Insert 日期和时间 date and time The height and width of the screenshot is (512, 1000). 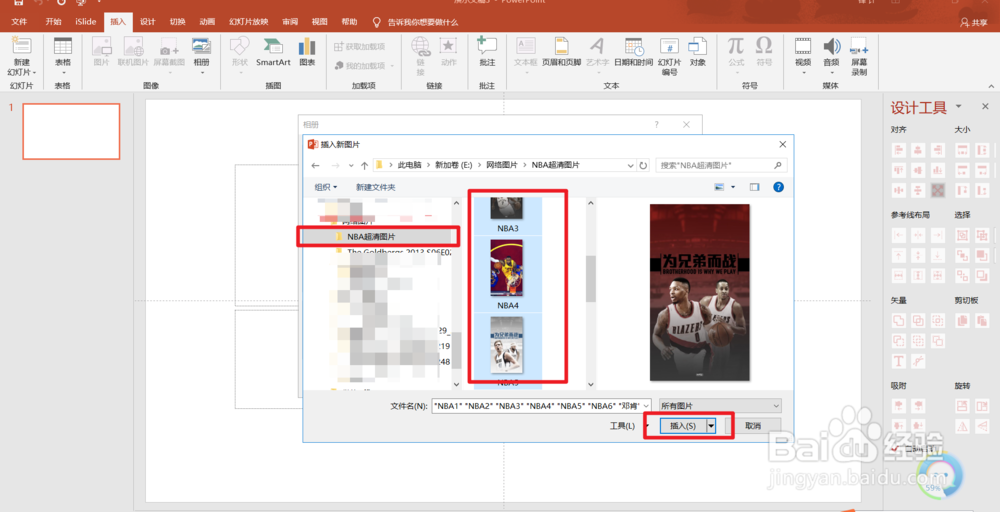tap(633, 52)
